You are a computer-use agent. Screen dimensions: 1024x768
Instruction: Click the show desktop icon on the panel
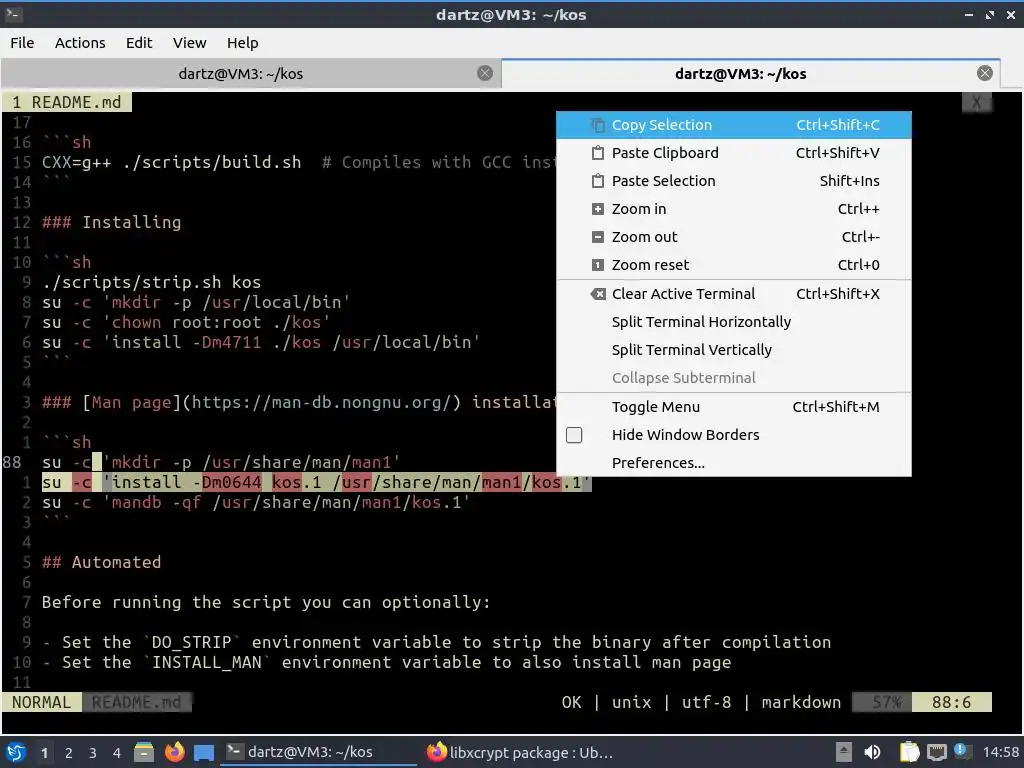tap(204, 752)
